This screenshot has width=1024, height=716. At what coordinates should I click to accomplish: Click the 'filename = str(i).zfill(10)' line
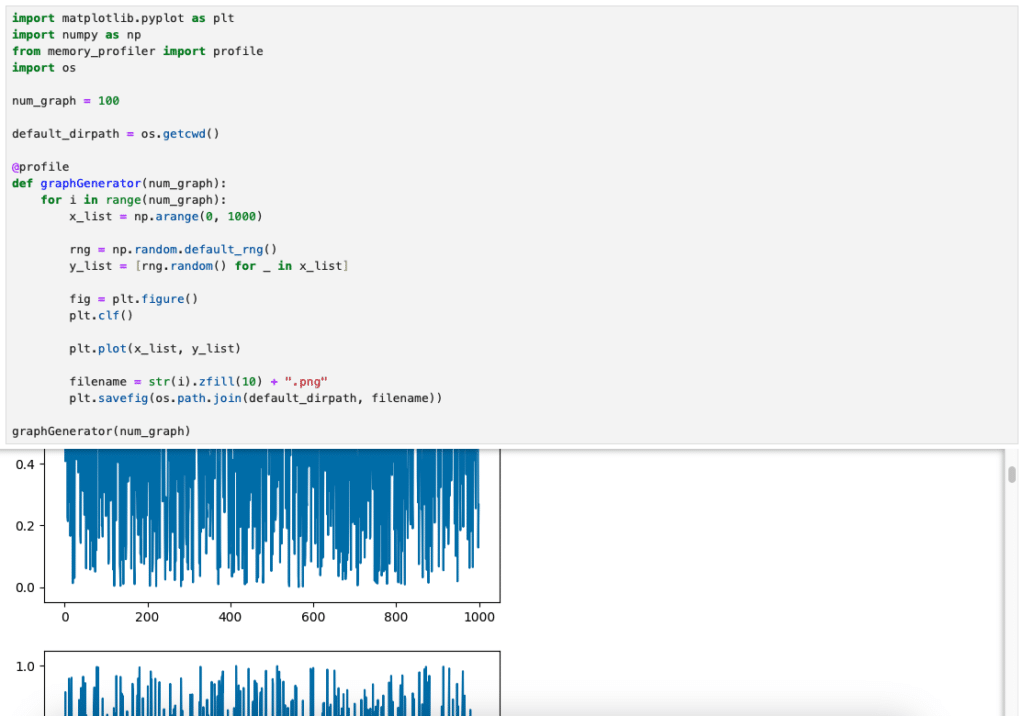click(x=199, y=382)
